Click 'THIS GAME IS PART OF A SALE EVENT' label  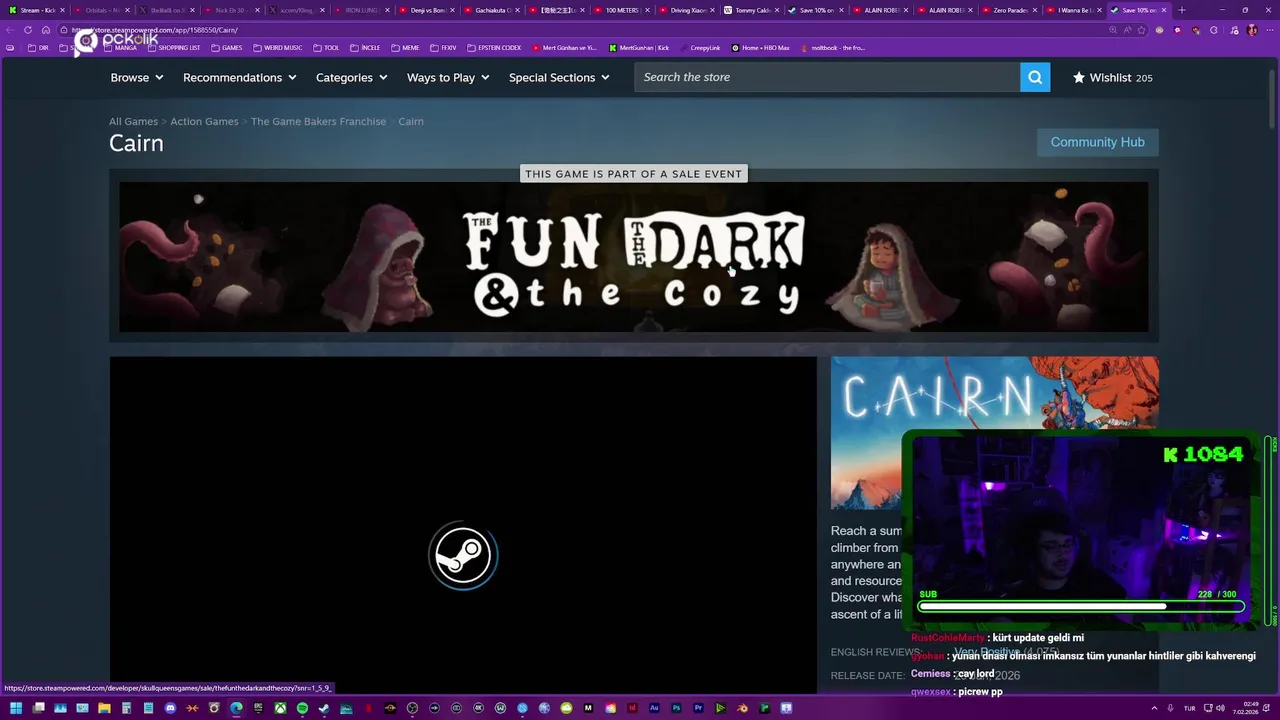coord(634,174)
